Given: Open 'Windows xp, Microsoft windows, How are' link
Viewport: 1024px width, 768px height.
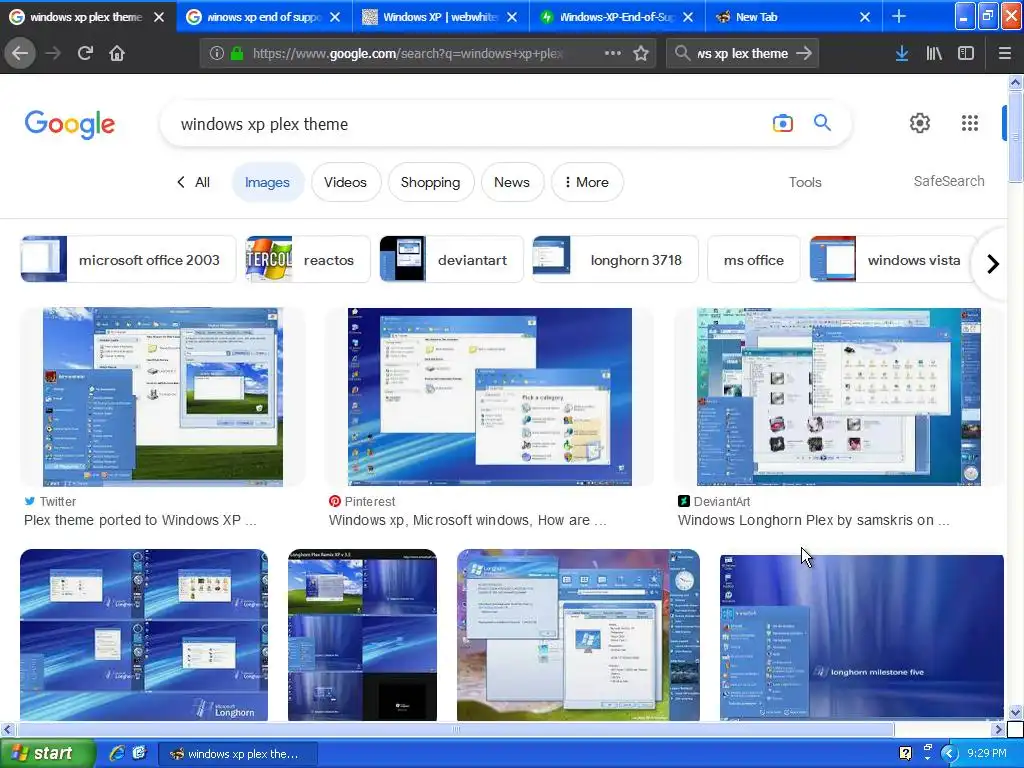Looking at the screenshot, I should tap(468, 520).
